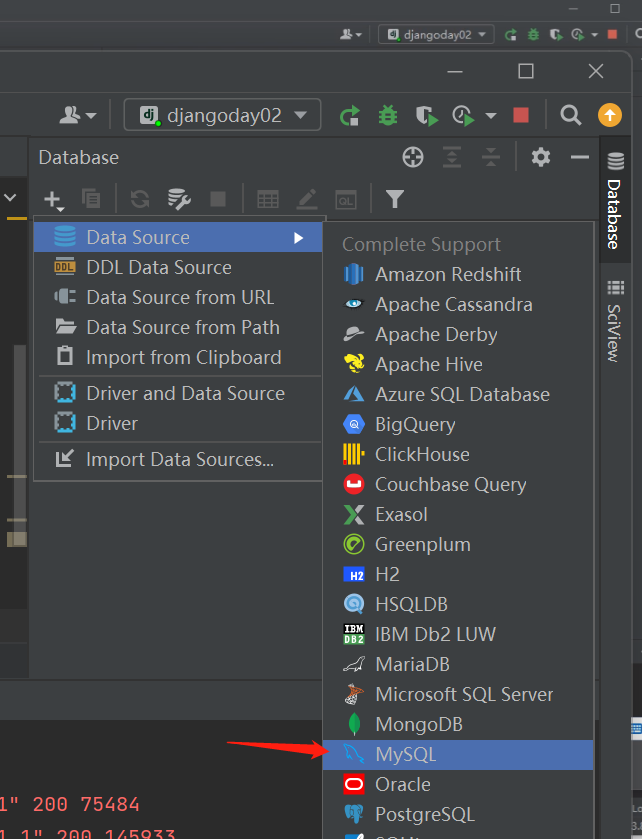Click the orange update arrow icon
This screenshot has width=642, height=839.
coord(609,115)
